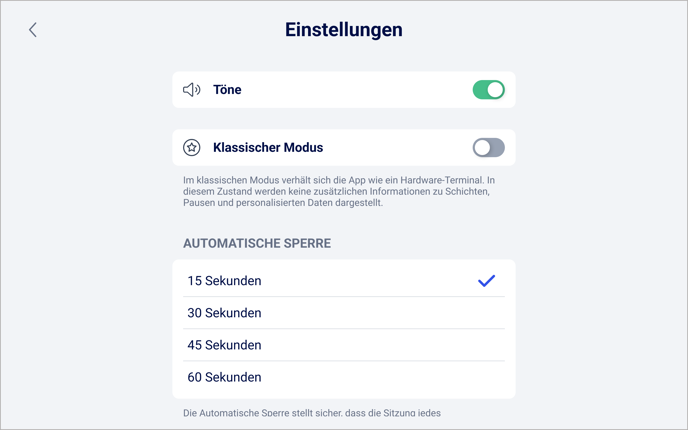Click the automatic lock explanation text below the list
Viewport: 688px width, 430px height.
pyautogui.click(x=312, y=412)
